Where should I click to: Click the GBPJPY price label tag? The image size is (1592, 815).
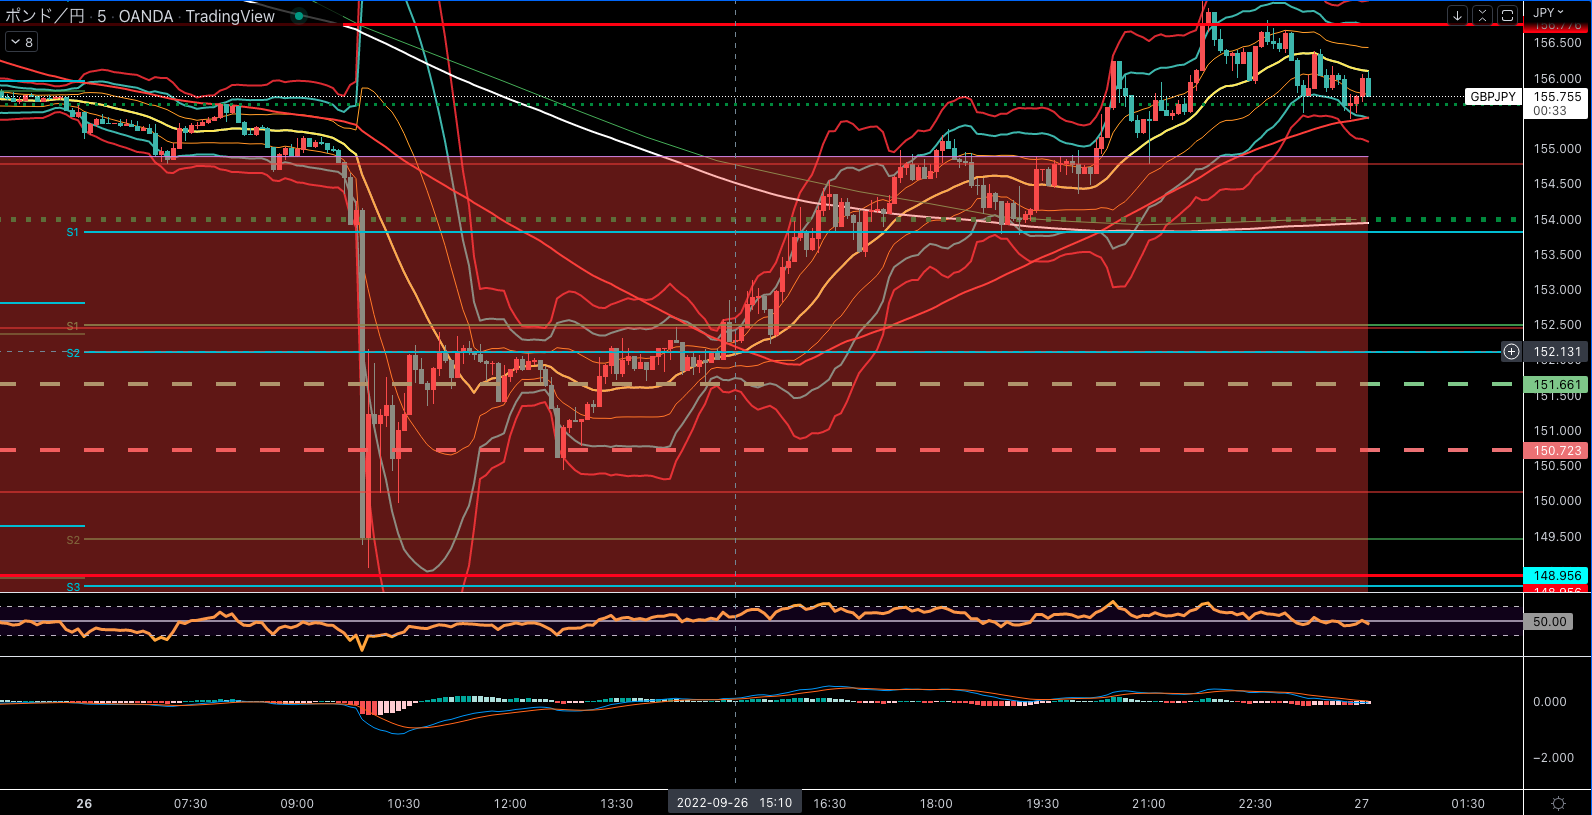tap(1493, 97)
